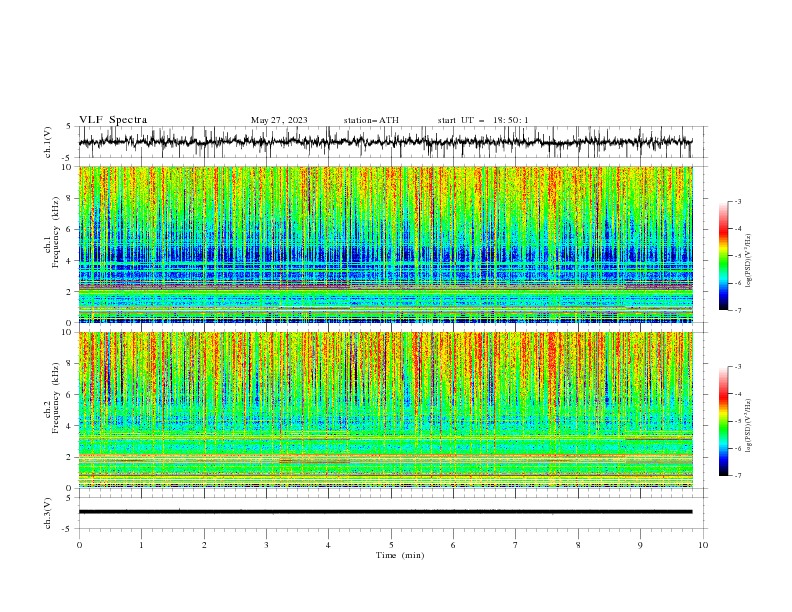This screenshot has height=612, width=792.
Task: Click the ch.1 voltage waveform trace
Action: click(x=385, y=142)
